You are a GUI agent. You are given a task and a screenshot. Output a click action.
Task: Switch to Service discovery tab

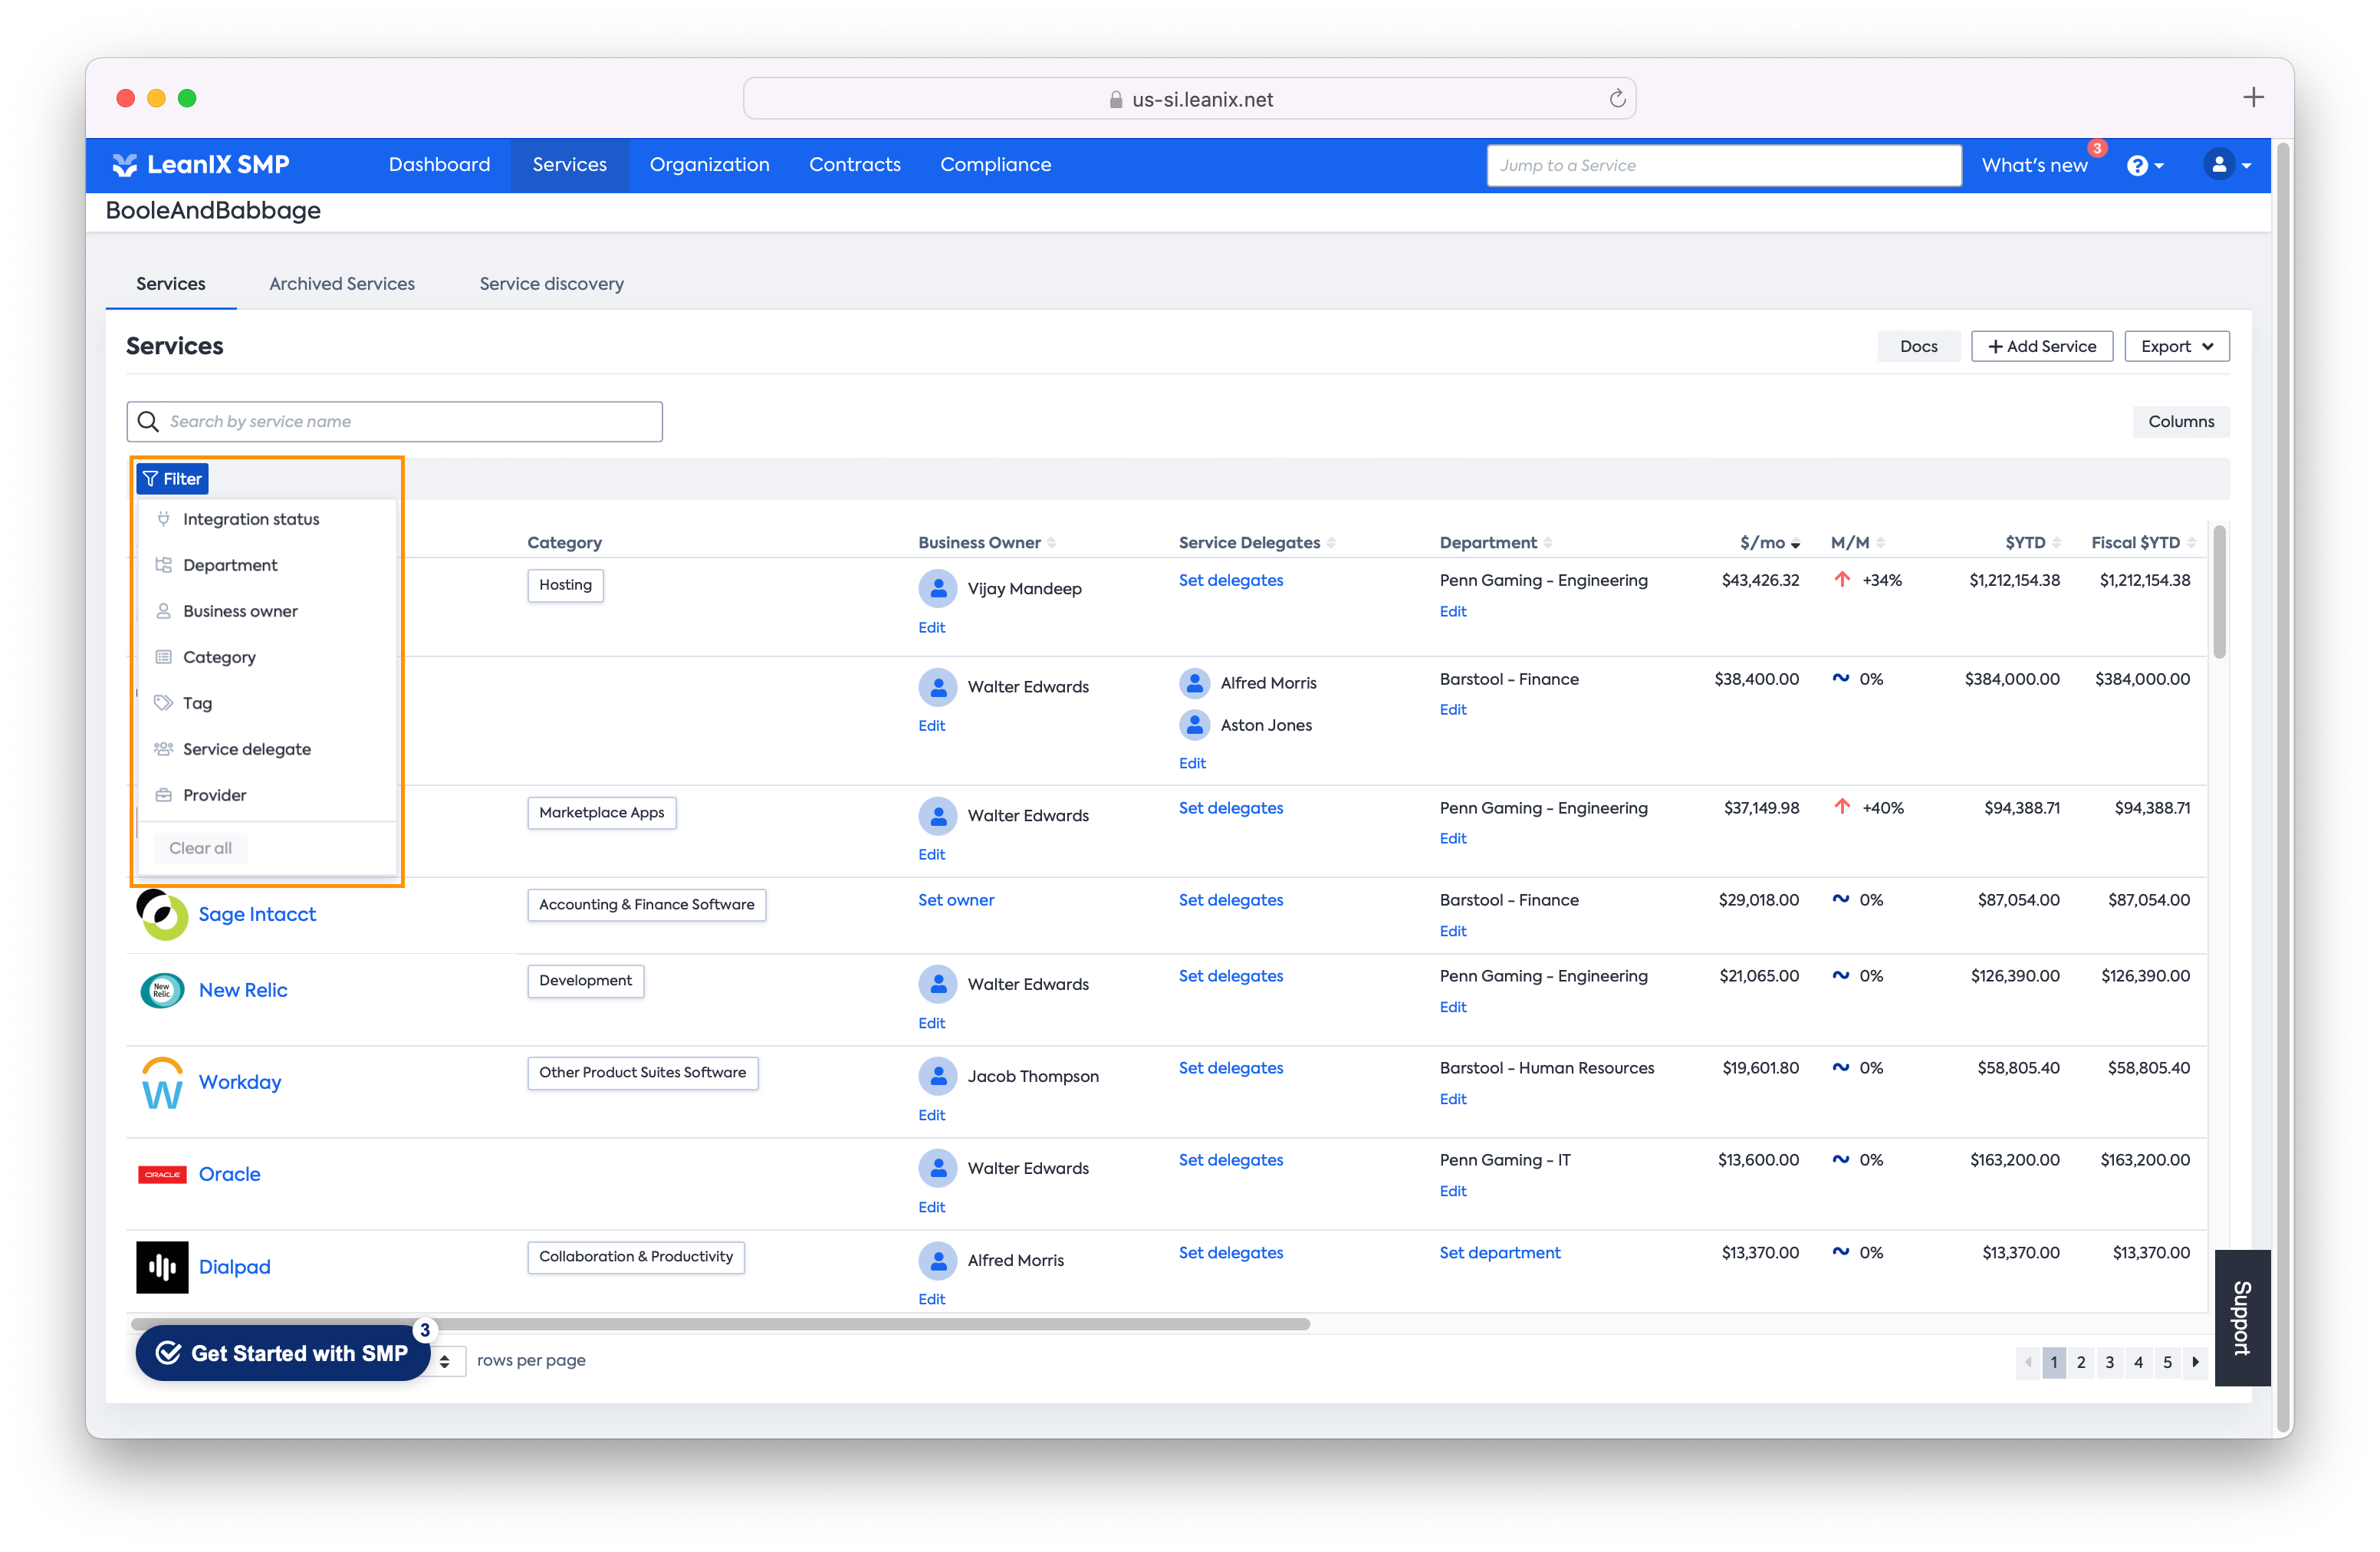(552, 284)
